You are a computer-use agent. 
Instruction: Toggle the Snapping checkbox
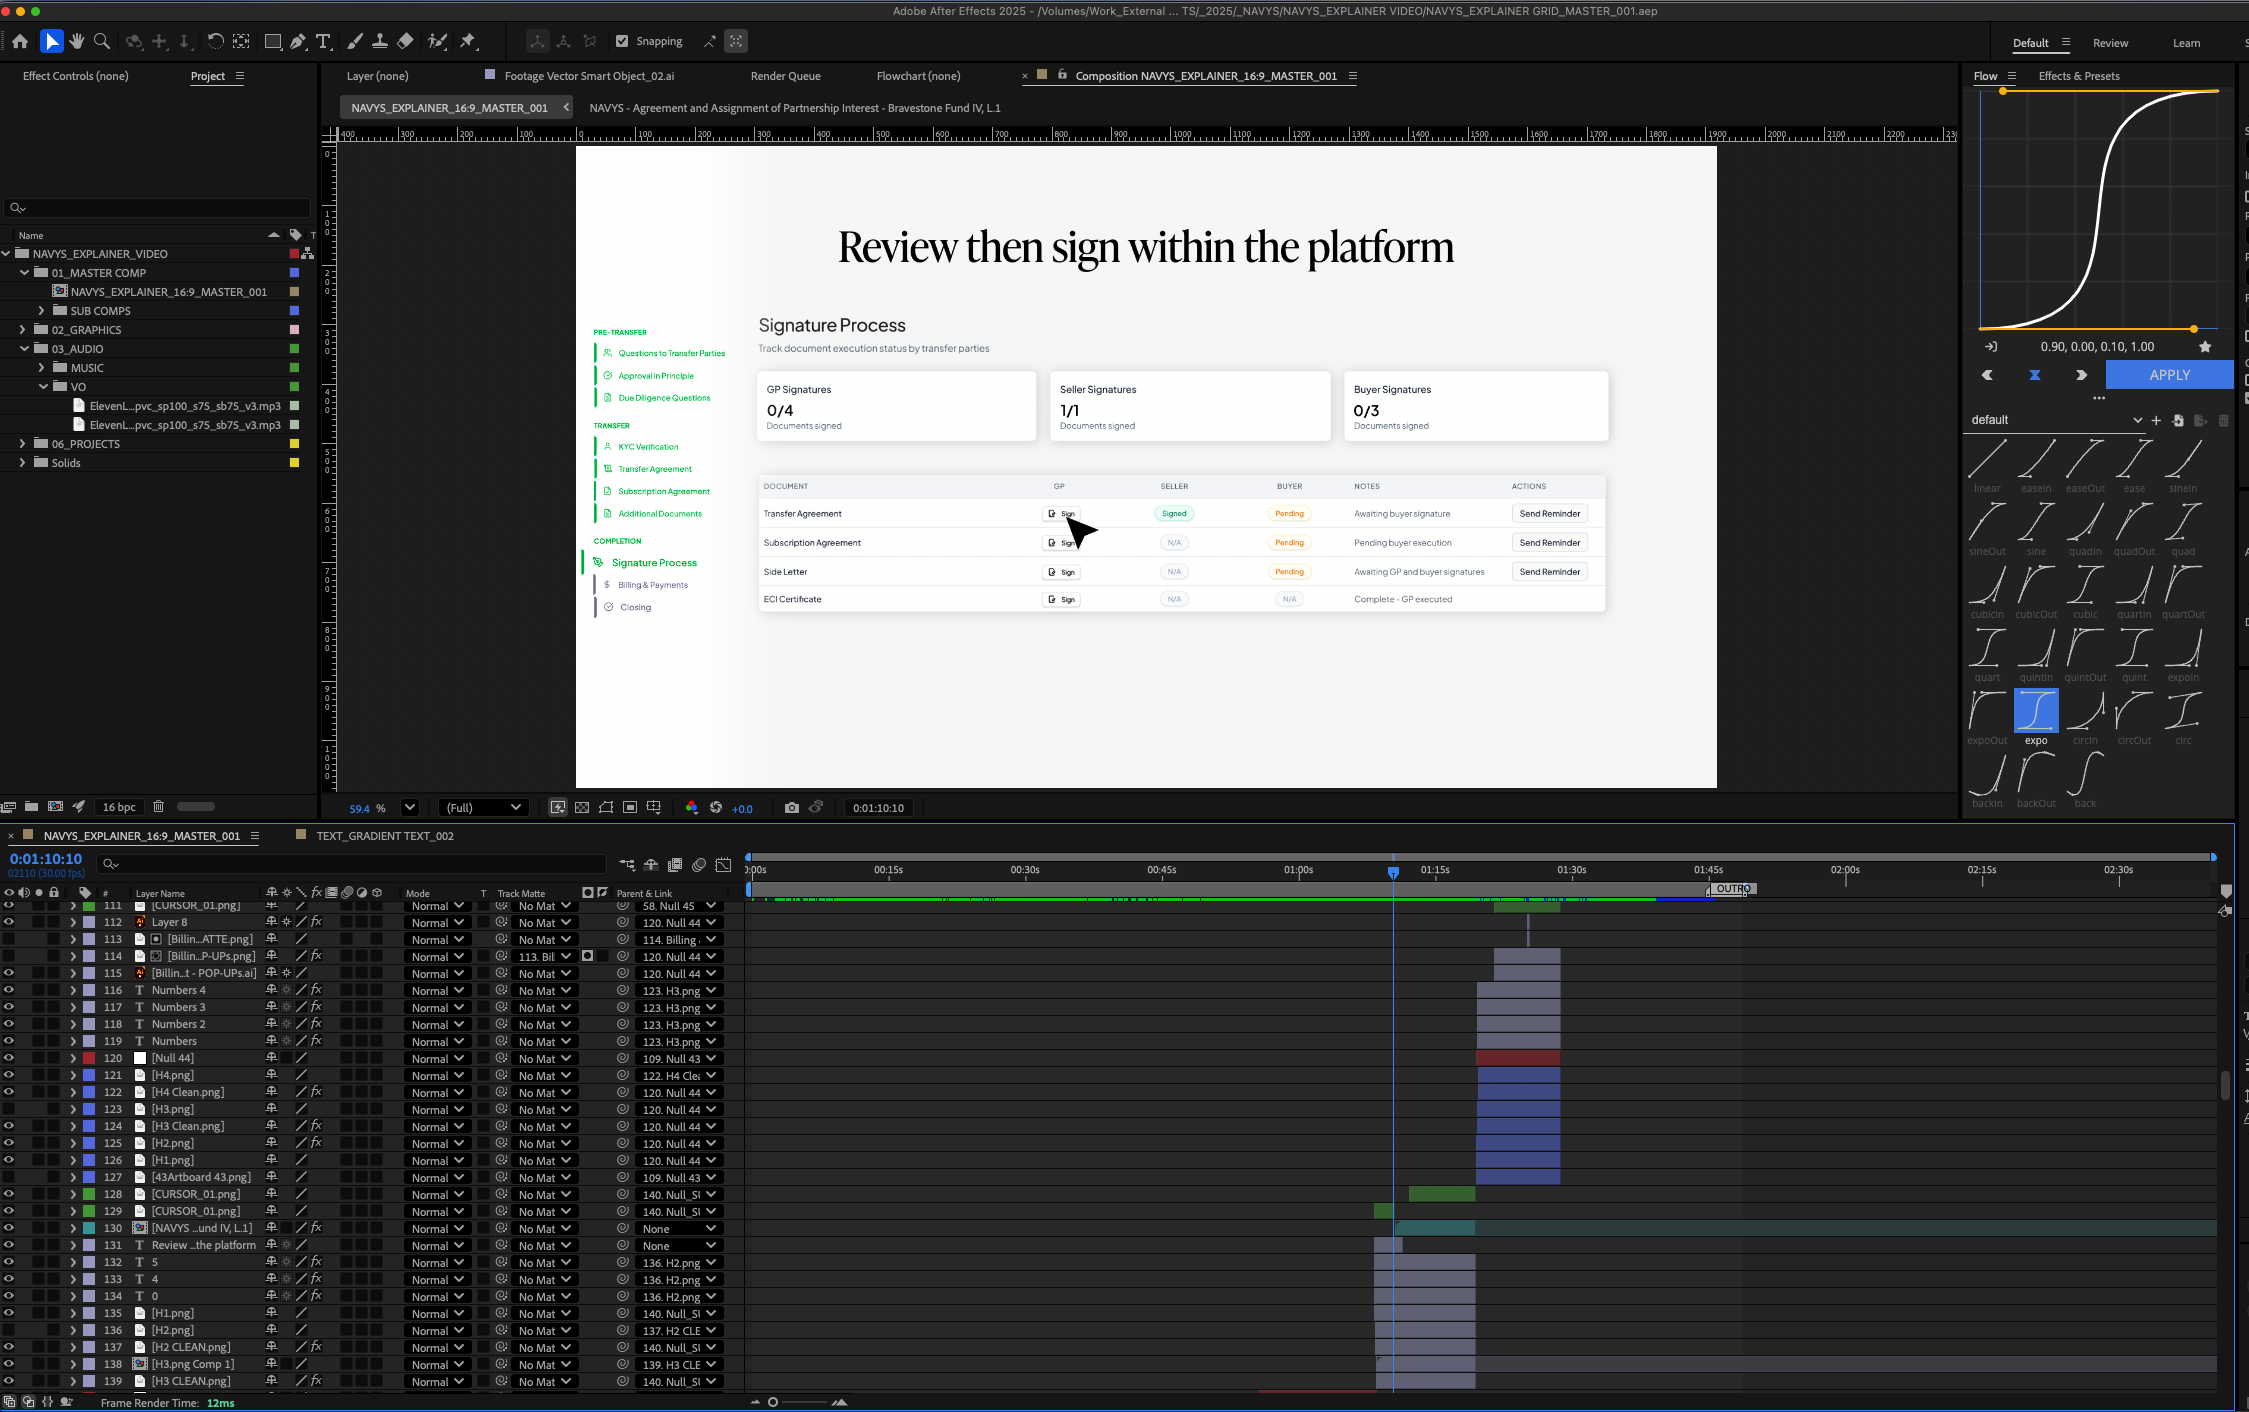click(x=622, y=41)
